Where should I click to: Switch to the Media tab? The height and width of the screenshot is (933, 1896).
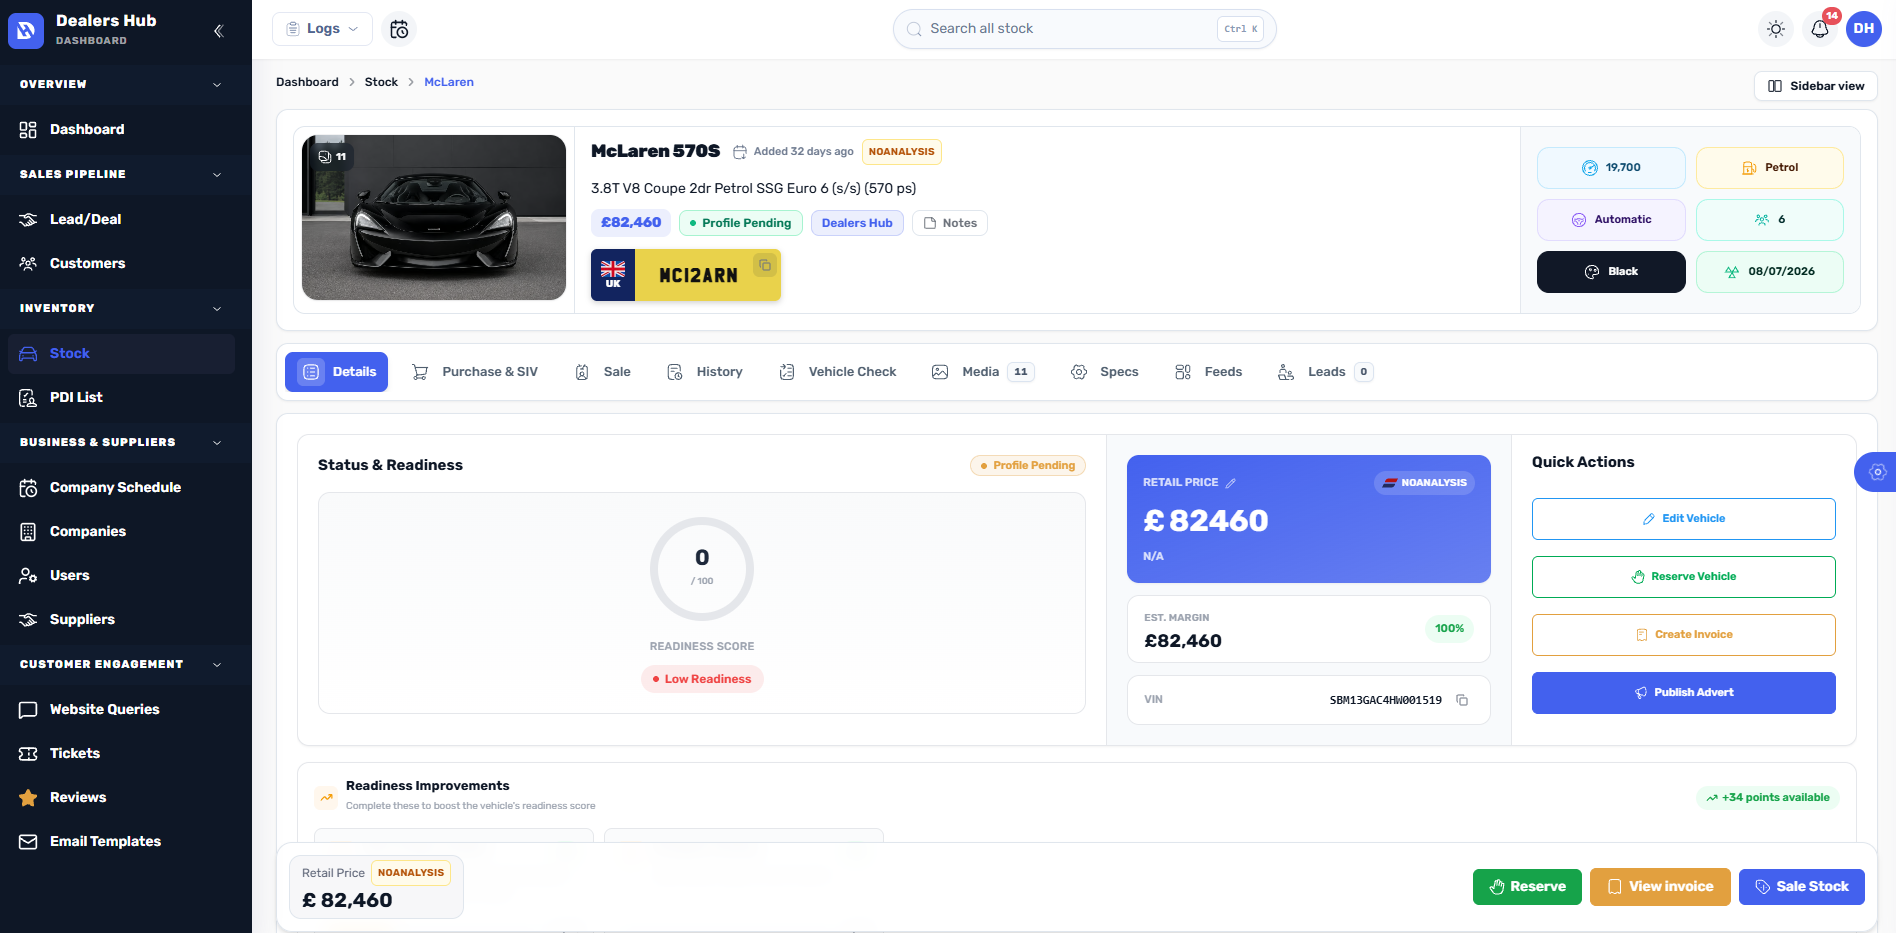[982, 372]
